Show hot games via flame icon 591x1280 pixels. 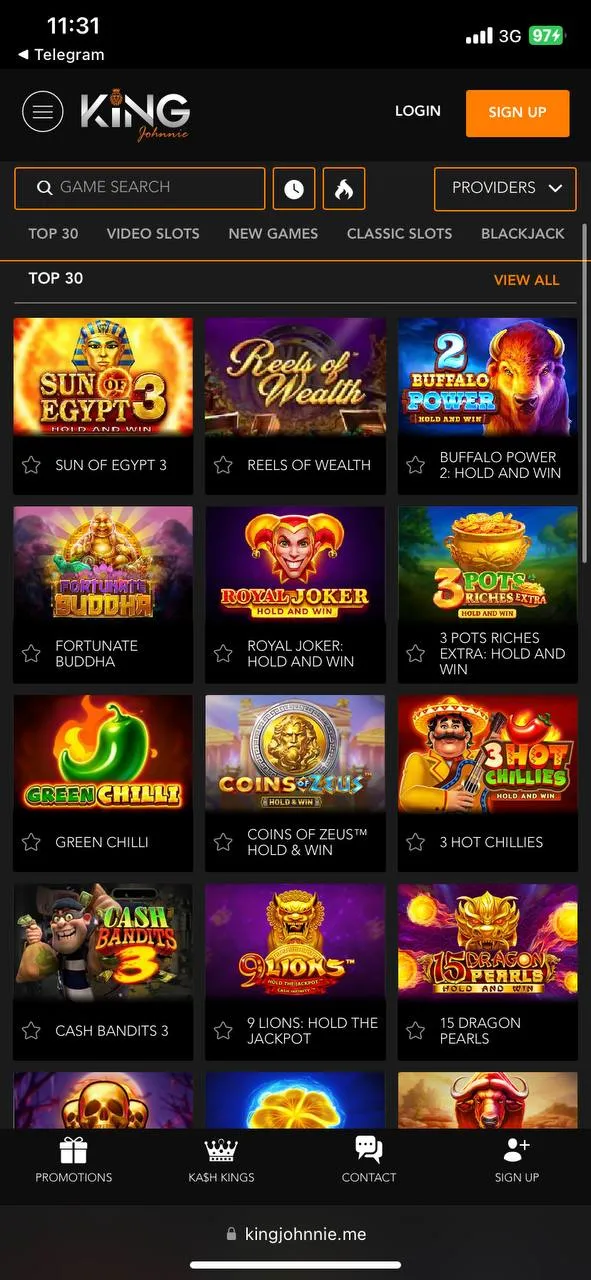coord(344,188)
